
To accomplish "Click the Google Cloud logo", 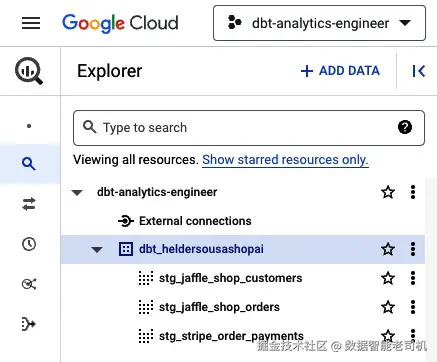I will (120, 23).
